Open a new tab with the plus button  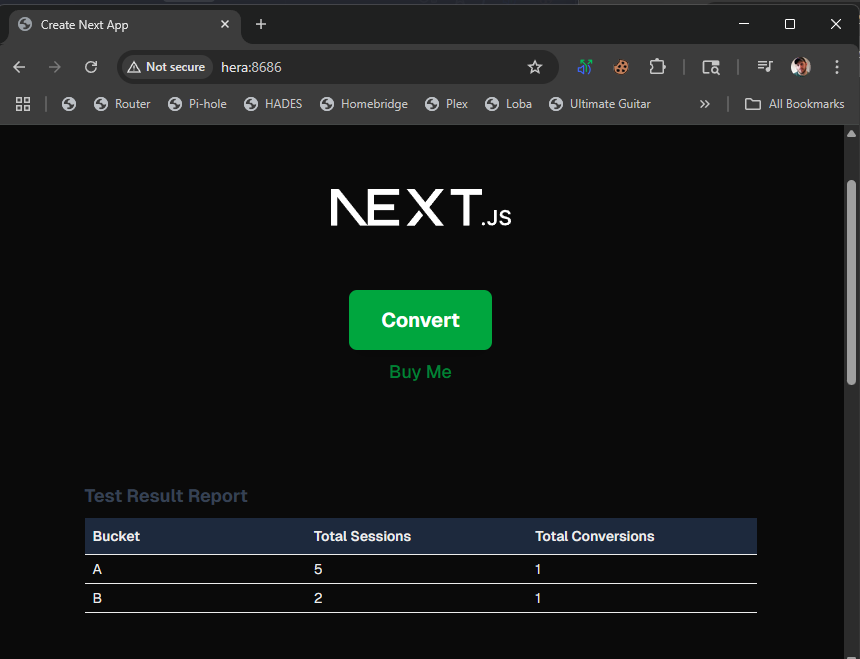pos(261,24)
